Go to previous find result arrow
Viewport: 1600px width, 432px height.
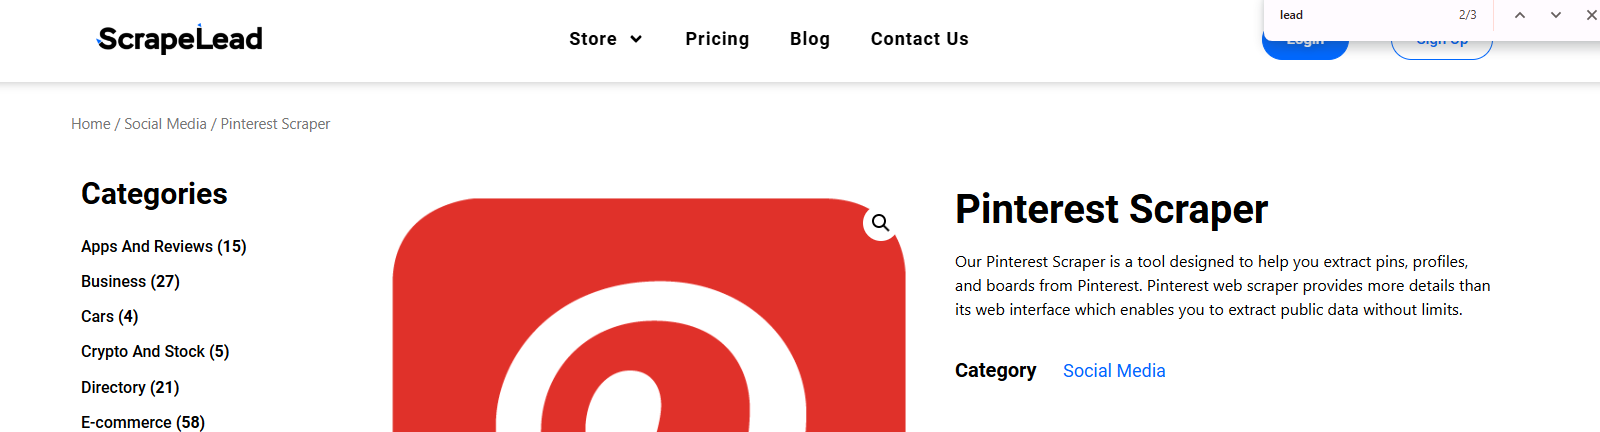pos(1519,15)
